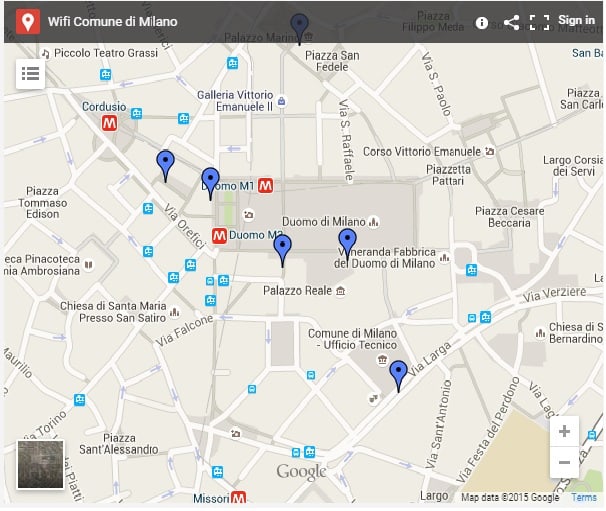The width and height of the screenshot is (606, 511).
Task: Click the Via Orefici street label
Action: coord(184,226)
